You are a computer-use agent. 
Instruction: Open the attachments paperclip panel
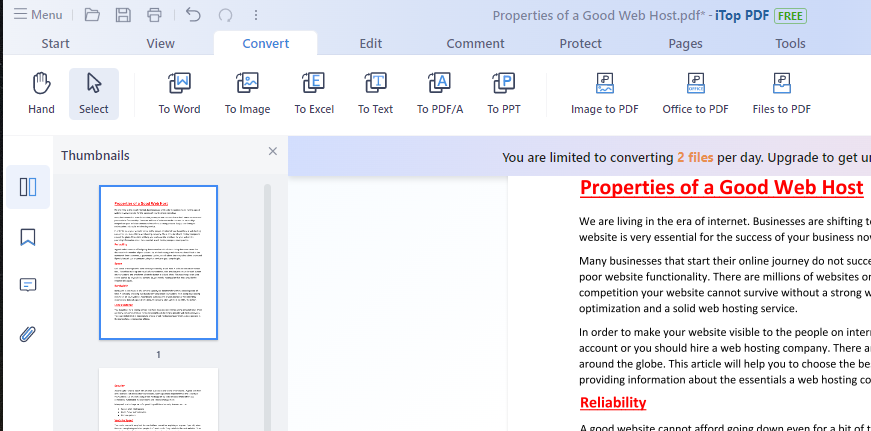pos(28,334)
